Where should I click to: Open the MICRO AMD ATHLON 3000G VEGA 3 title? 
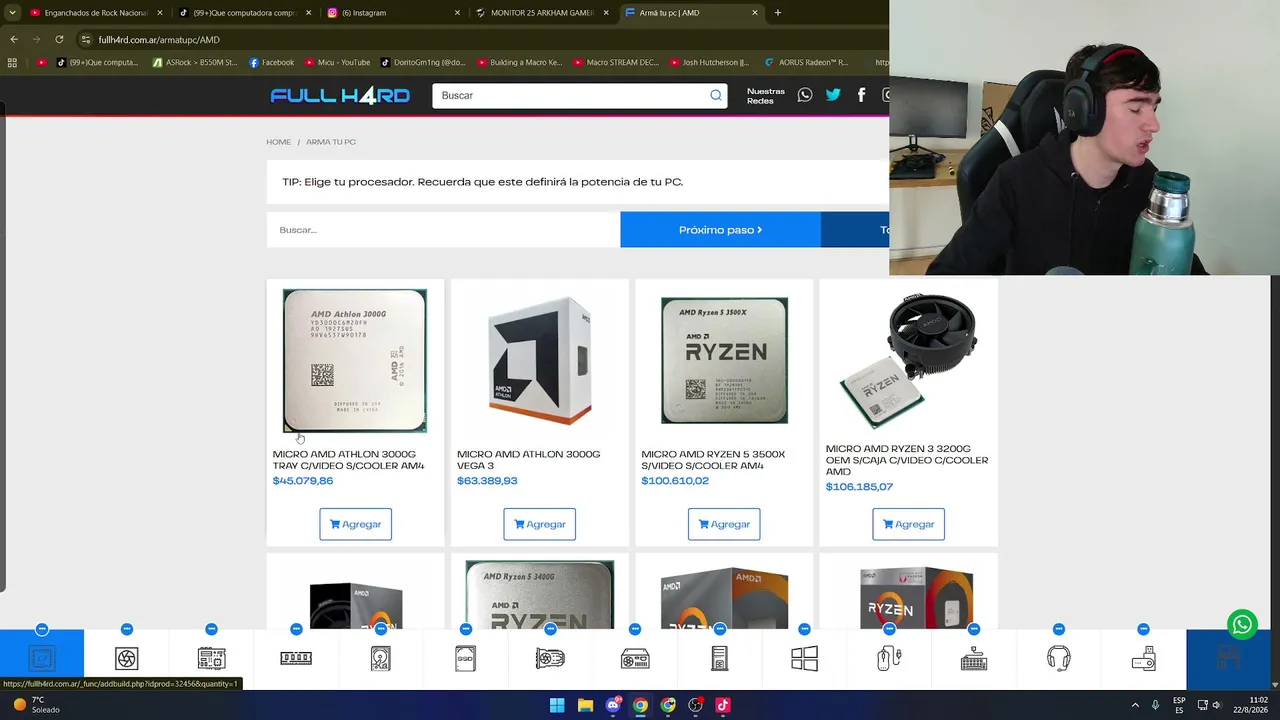click(x=528, y=460)
